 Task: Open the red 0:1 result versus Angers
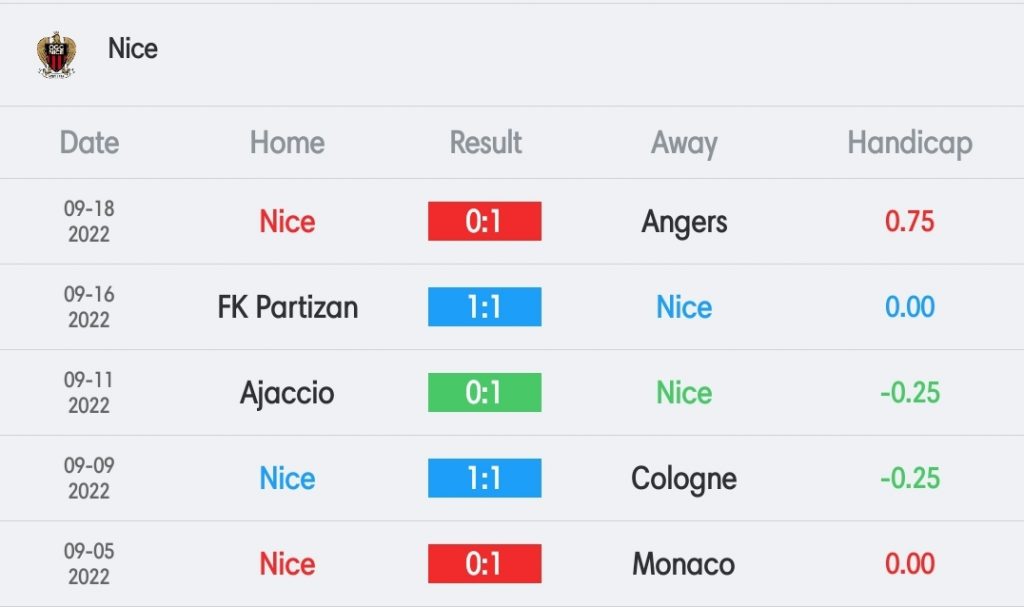(485, 221)
